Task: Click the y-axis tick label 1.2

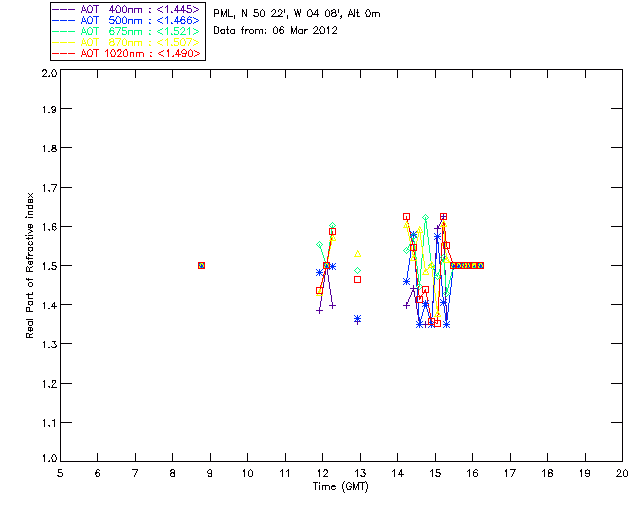Action: point(49,384)
